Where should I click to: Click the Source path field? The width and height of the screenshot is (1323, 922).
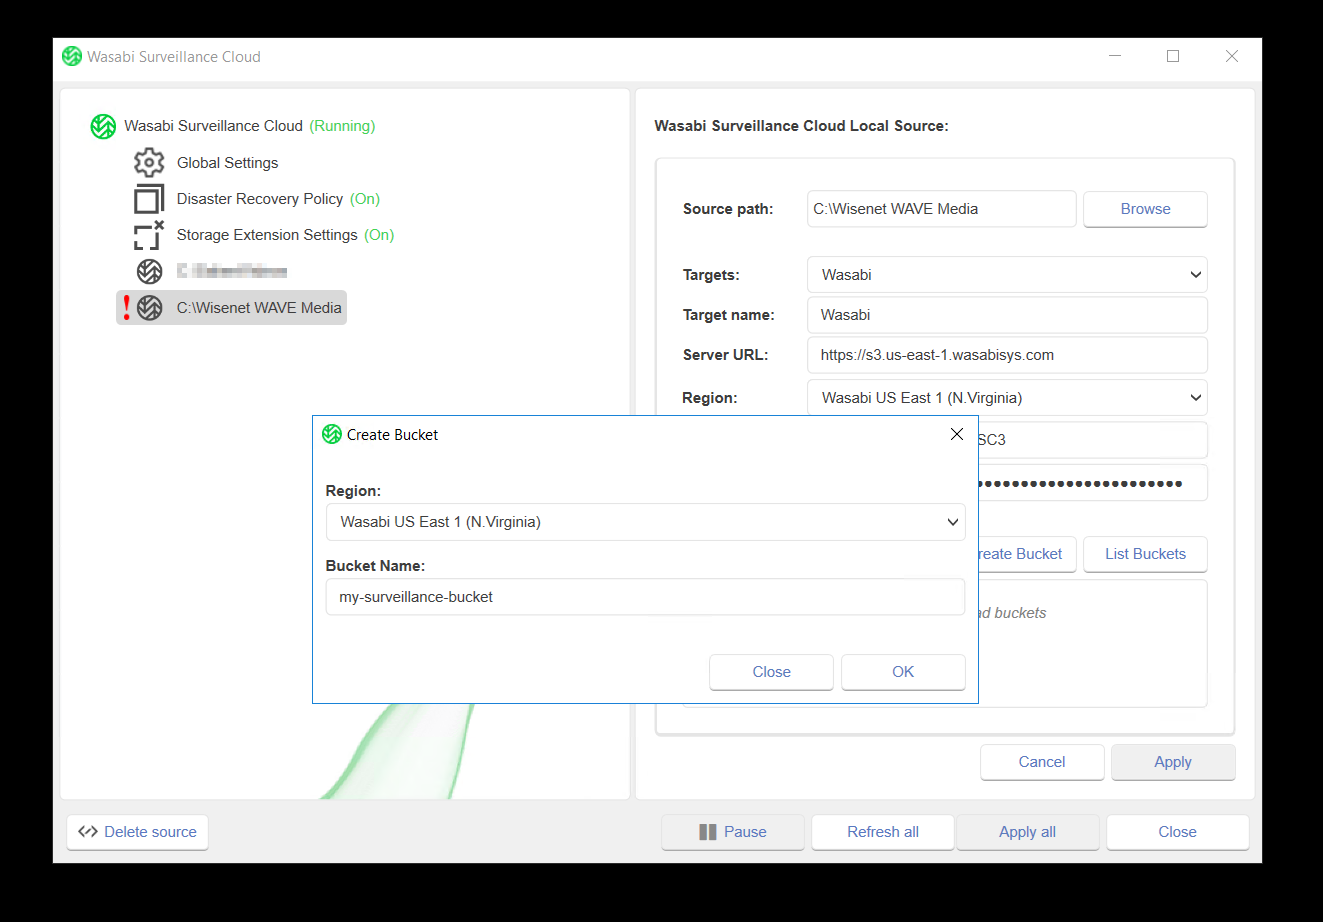click(x=941, y=209)
